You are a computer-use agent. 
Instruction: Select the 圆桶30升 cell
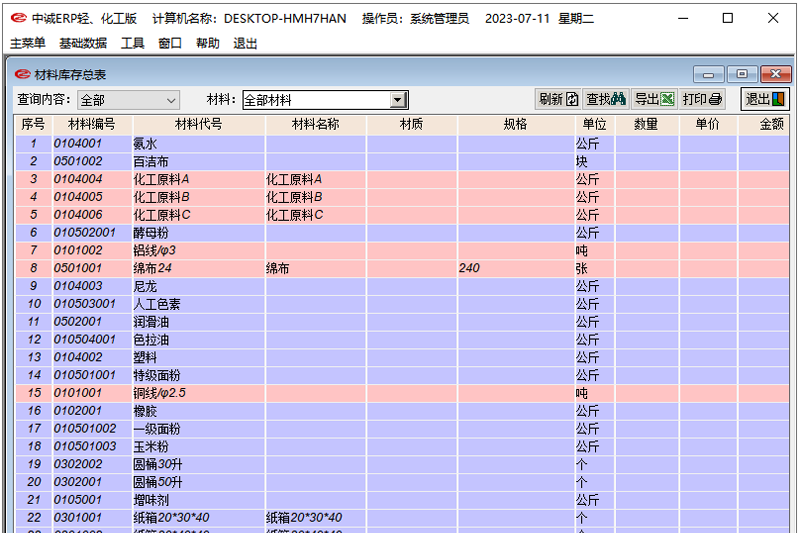point(198,465)
